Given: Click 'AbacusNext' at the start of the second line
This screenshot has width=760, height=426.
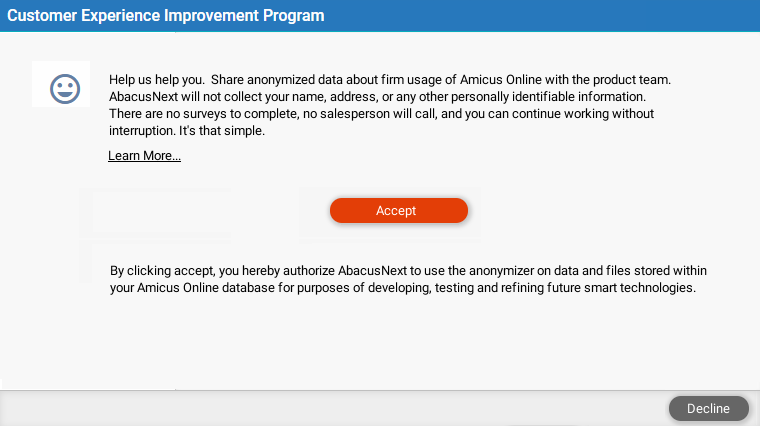Looking at the screenshot, I should click(x=143, y=96).
